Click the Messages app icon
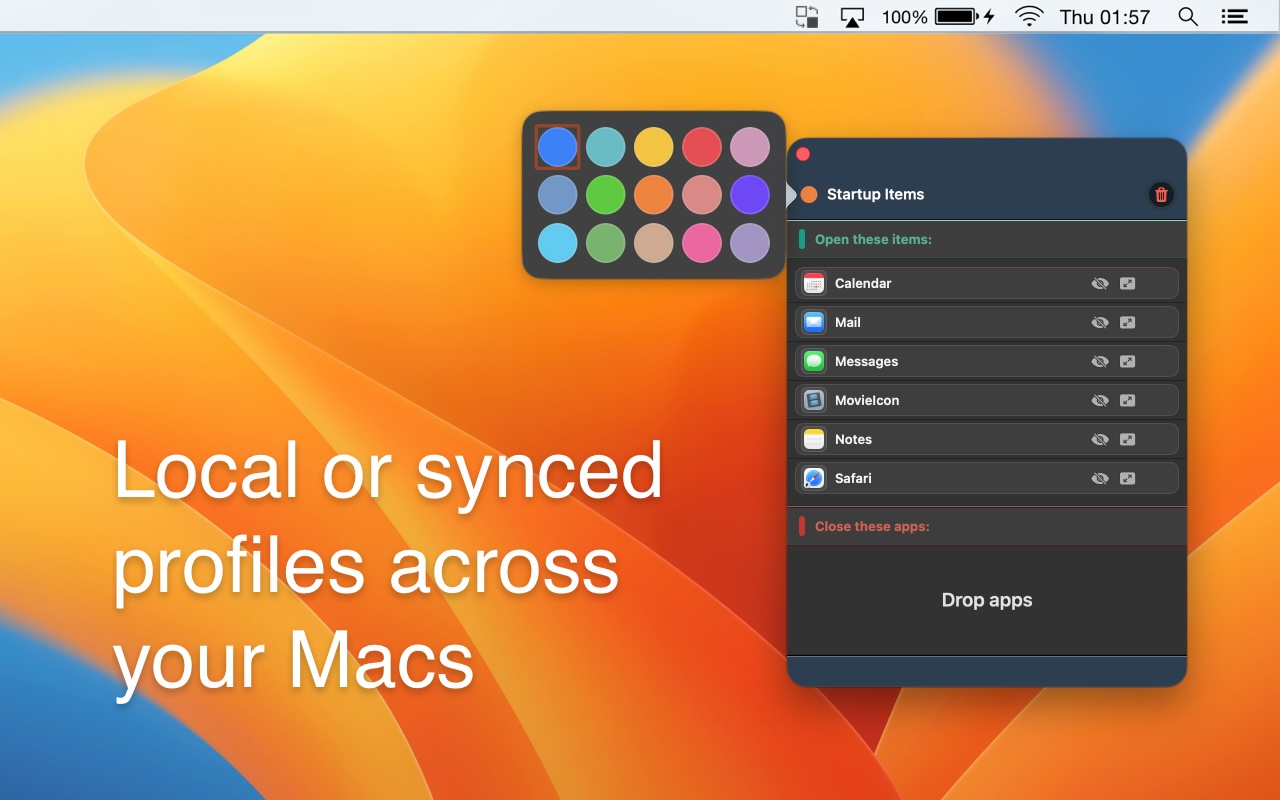 [813, 361]
